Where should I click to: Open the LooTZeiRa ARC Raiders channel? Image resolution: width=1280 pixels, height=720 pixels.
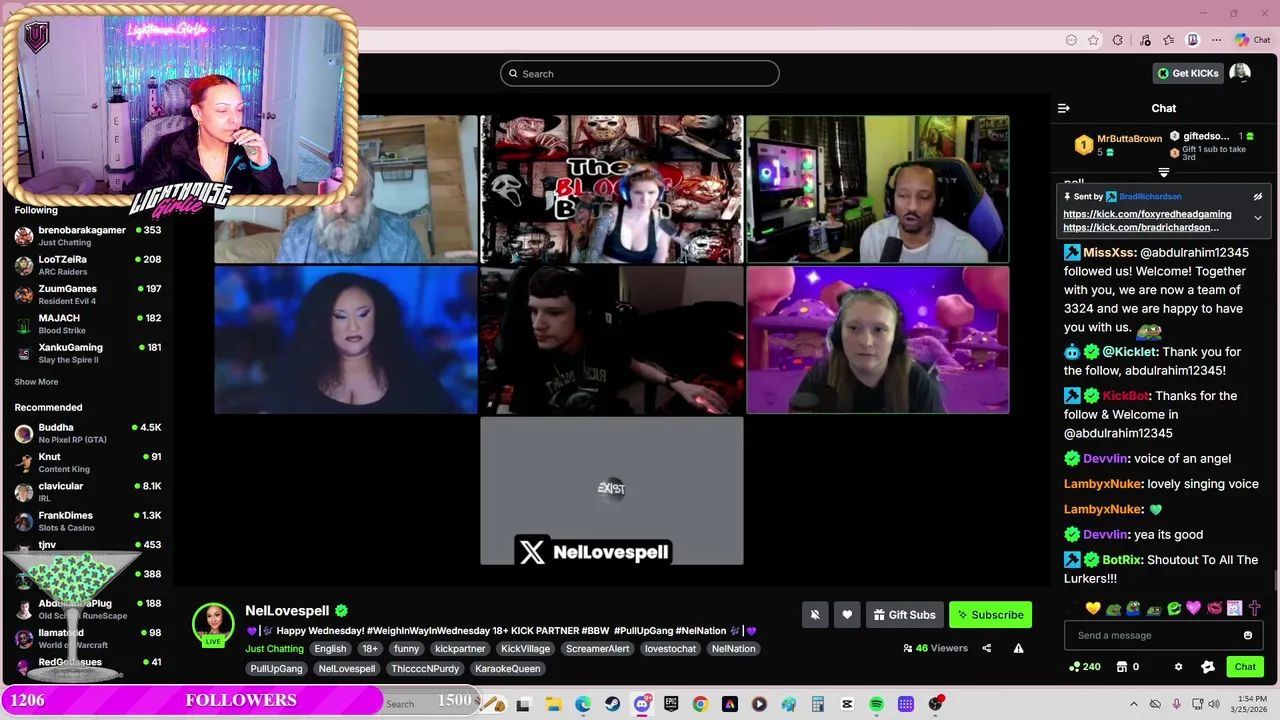tap(88, 265)
